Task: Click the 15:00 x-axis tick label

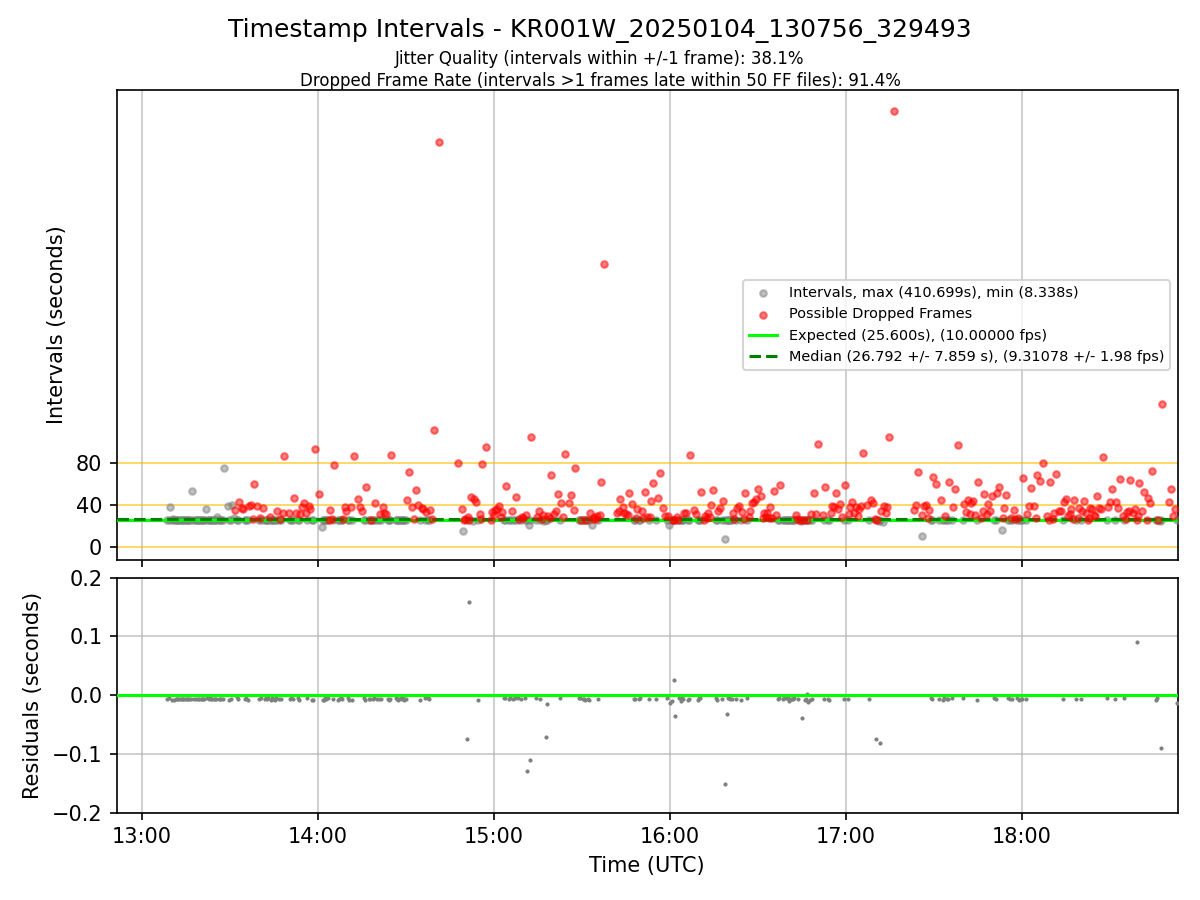Action: coord(494,835)
